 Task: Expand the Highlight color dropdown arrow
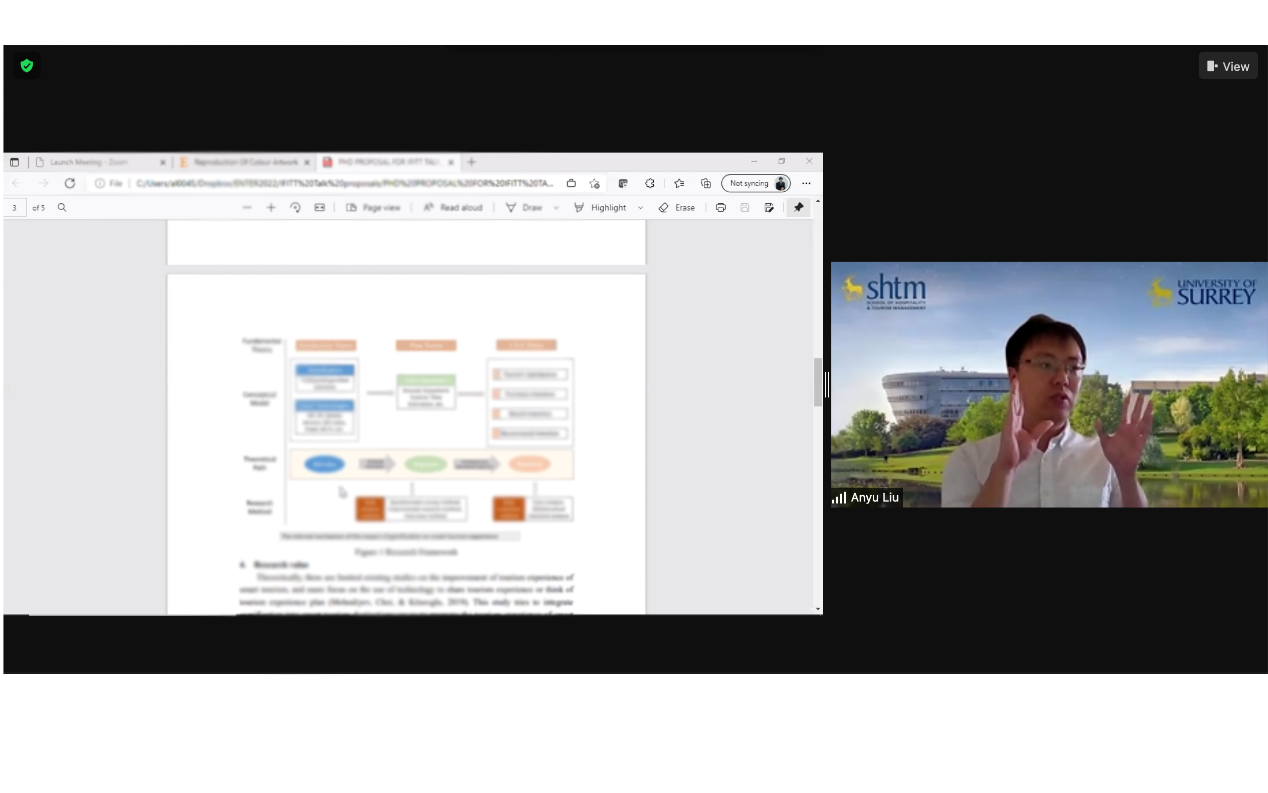coord(640,208)
